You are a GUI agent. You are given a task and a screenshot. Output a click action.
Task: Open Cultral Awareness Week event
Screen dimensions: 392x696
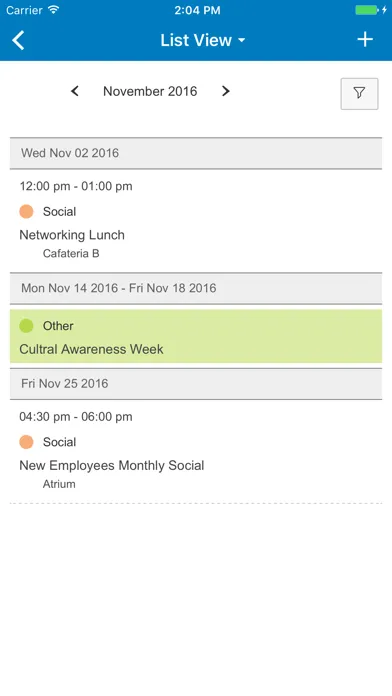coord(196,336)
